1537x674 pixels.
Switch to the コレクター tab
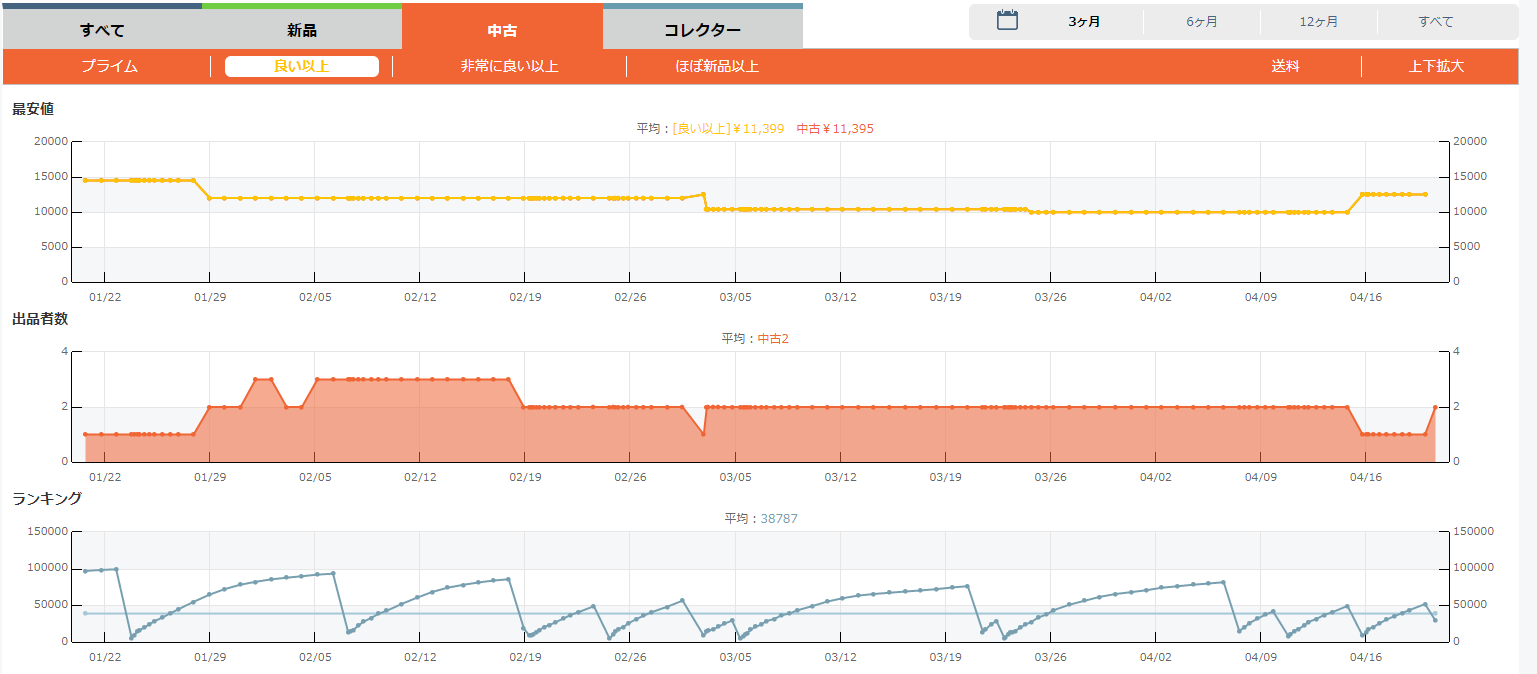702,30
